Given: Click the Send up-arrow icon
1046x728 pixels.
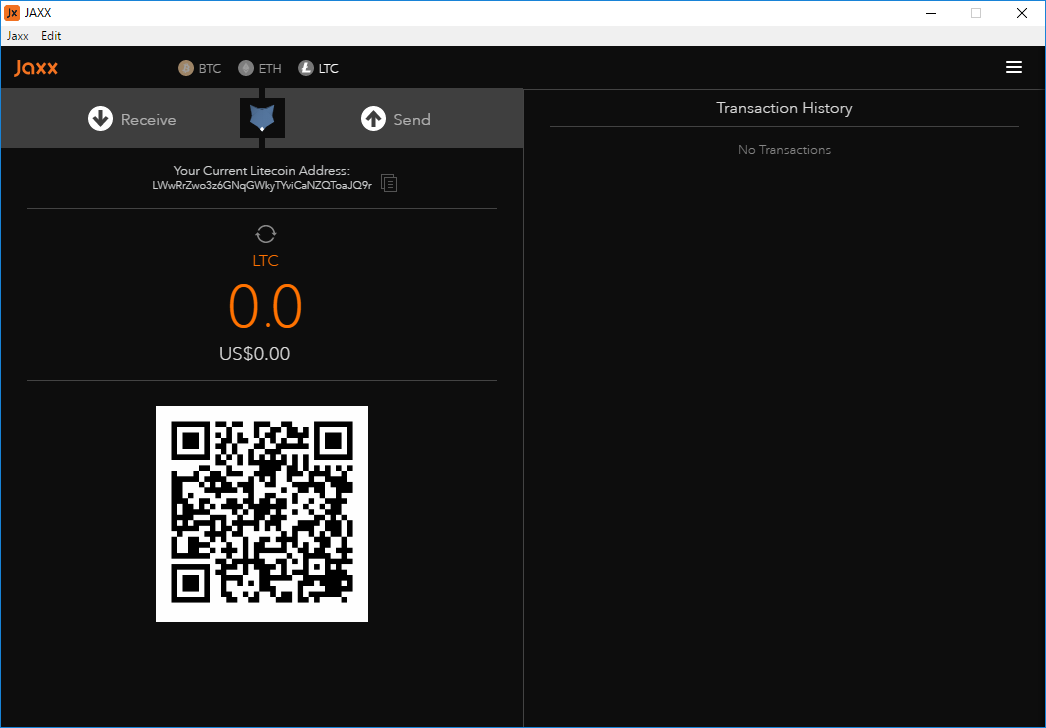Looking at the screenshot, I should click(x=374, y=119).
